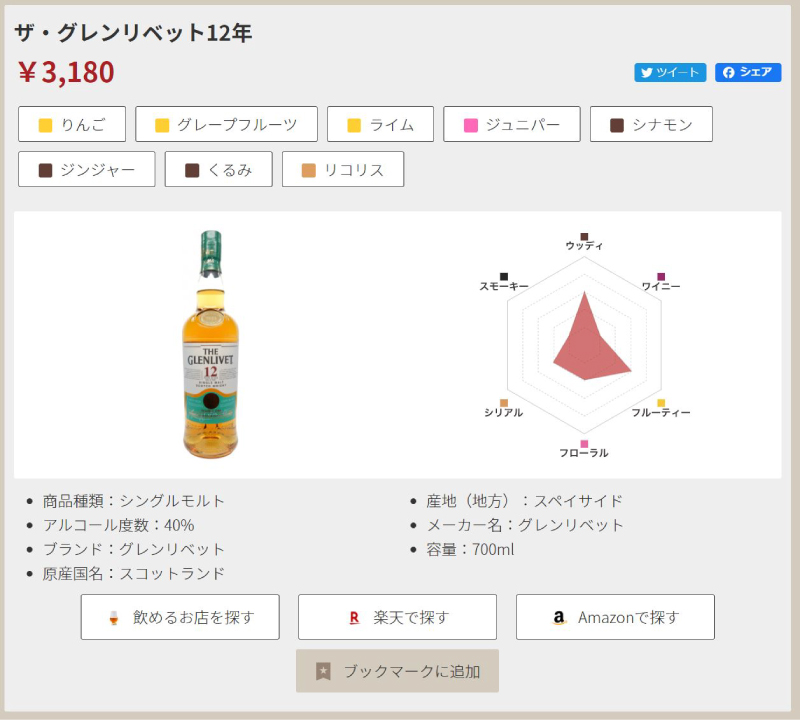Add to bookmarks with ブックマークに追加
The height and width of the screenshot is (720, 800).
[397, 671]
